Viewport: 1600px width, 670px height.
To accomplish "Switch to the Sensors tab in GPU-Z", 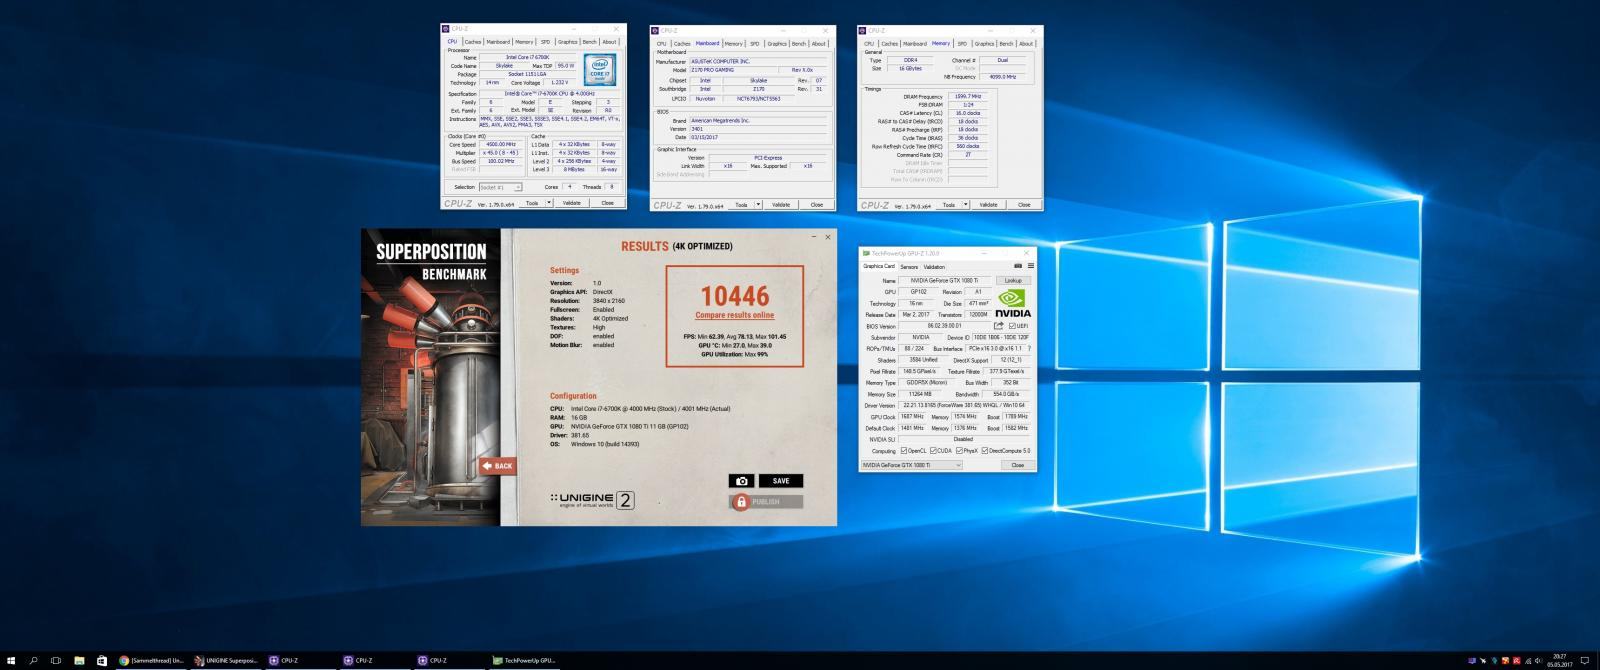I will pos(909,267).
